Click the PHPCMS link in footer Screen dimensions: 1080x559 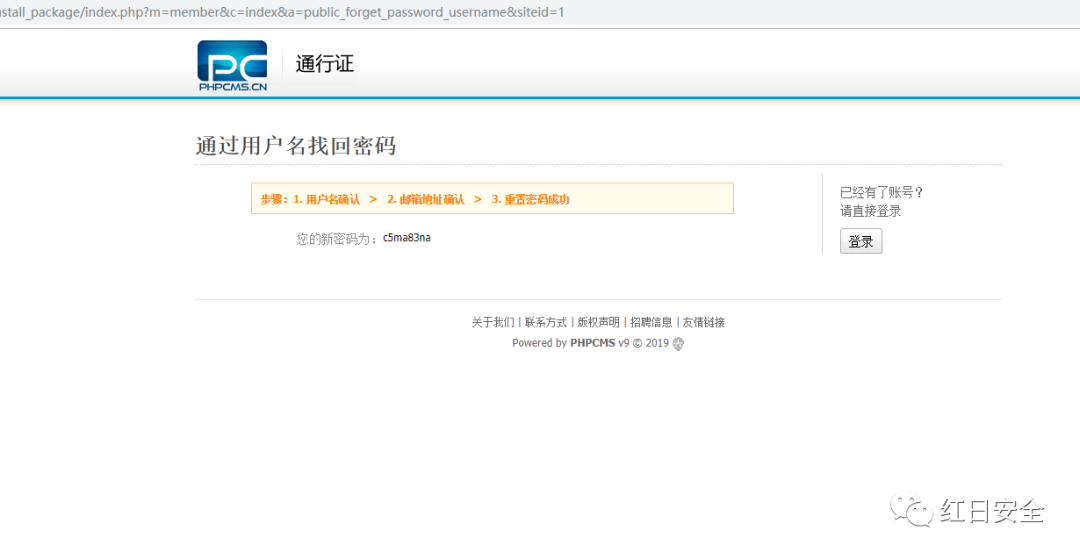click(x=592, y=343)
